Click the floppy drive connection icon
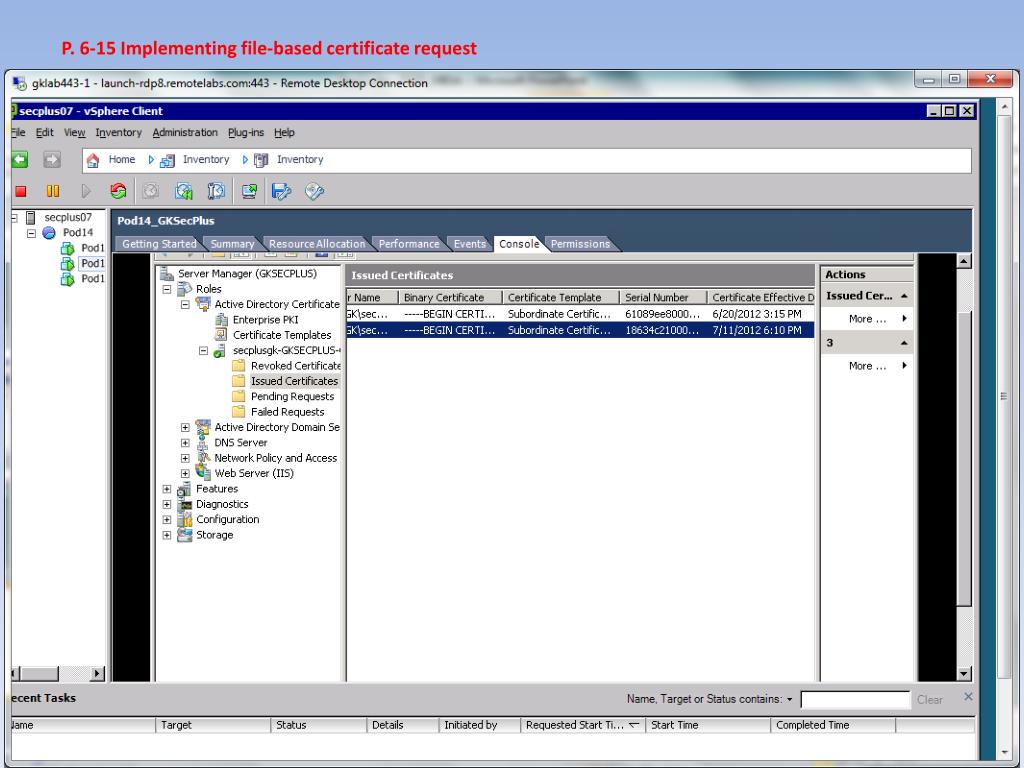The height and width of the screenshot is (768, 1024). (281, 191)
